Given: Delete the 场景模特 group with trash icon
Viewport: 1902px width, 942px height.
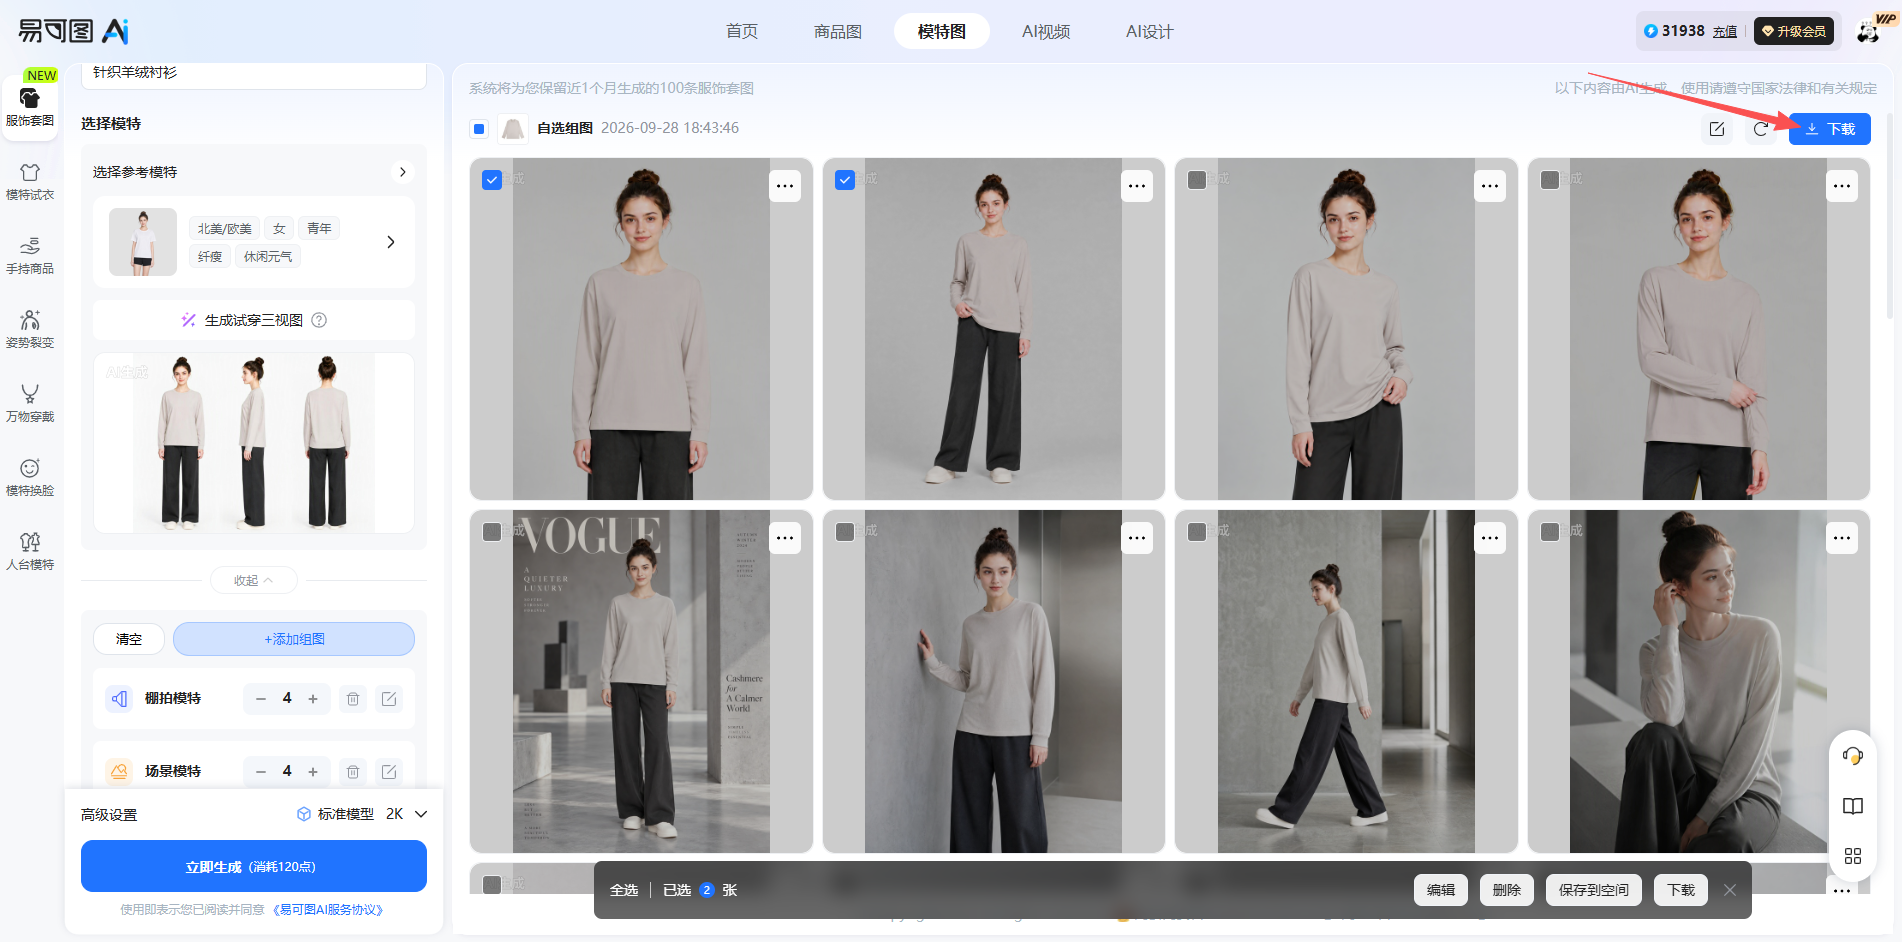Looking at the screenshot, I should (x=353, y=772).
